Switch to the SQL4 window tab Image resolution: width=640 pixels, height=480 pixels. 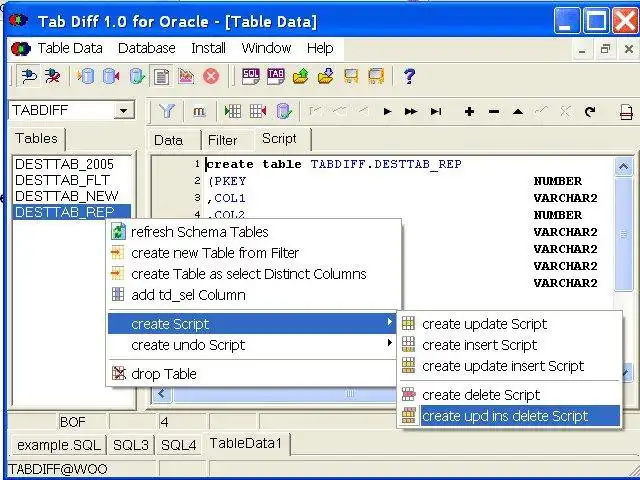tap(178, 445)
